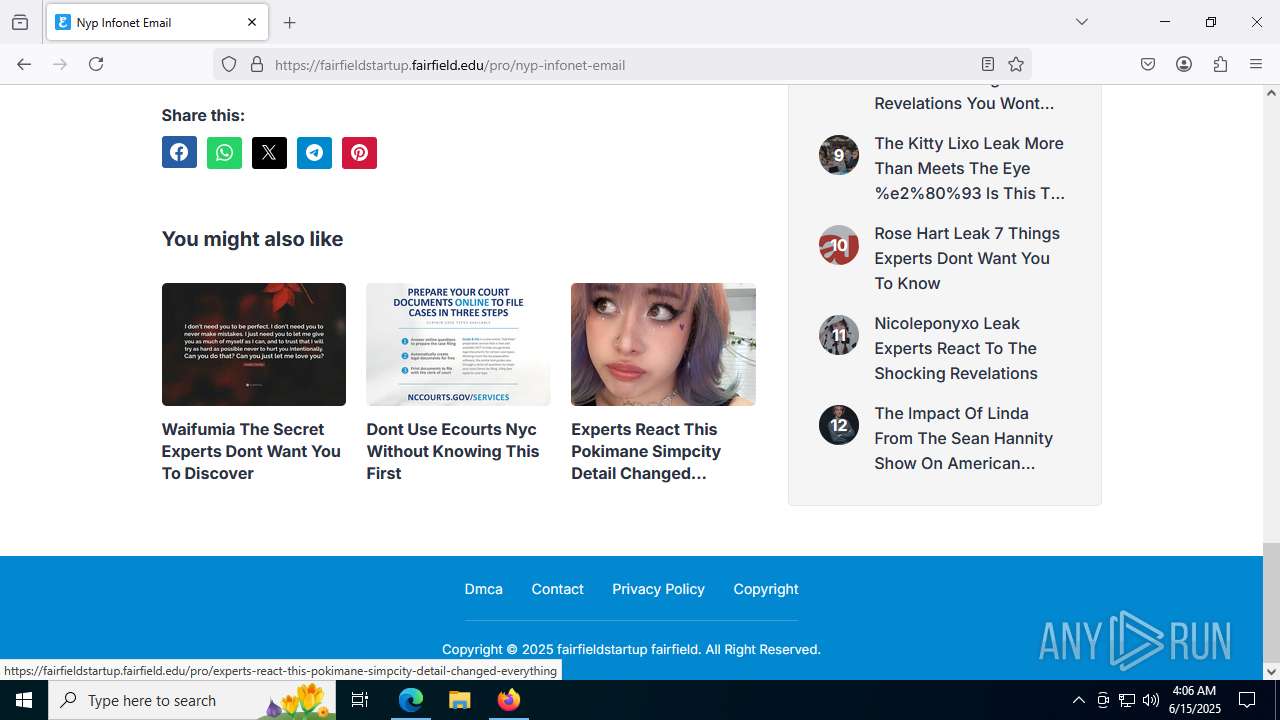
Task: Open the recent browsing Firefox View button
Action: 20,22
